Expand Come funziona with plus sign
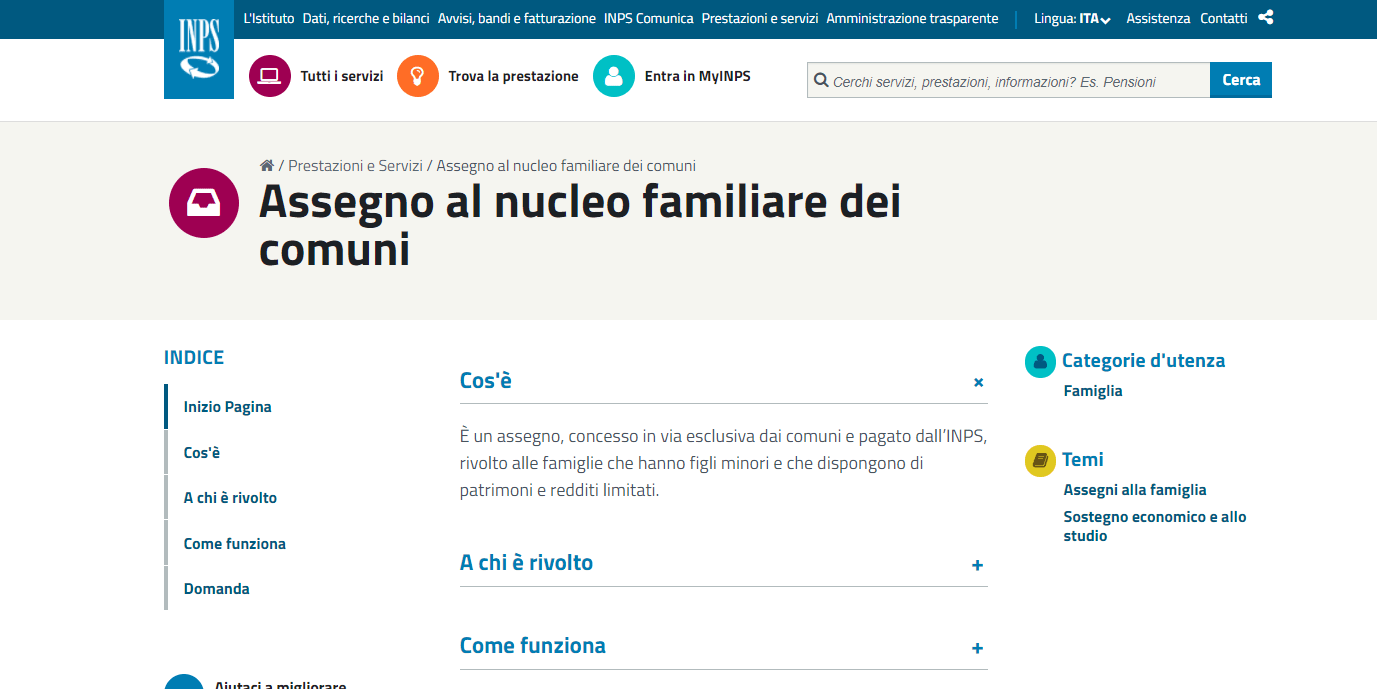Image resolution: width=1377 pixels, height=689 pixels. [x=978, y=648]
